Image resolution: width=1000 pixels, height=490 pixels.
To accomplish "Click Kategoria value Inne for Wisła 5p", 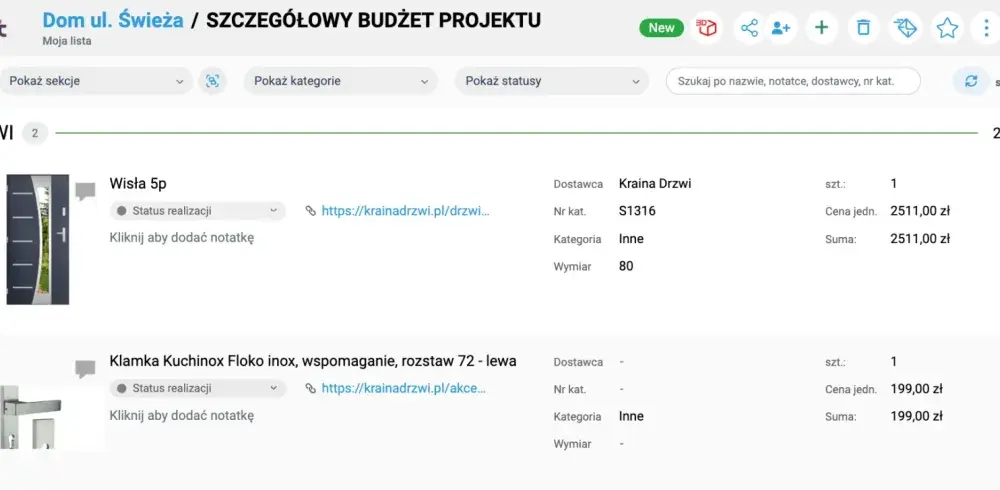I will 631,239.
